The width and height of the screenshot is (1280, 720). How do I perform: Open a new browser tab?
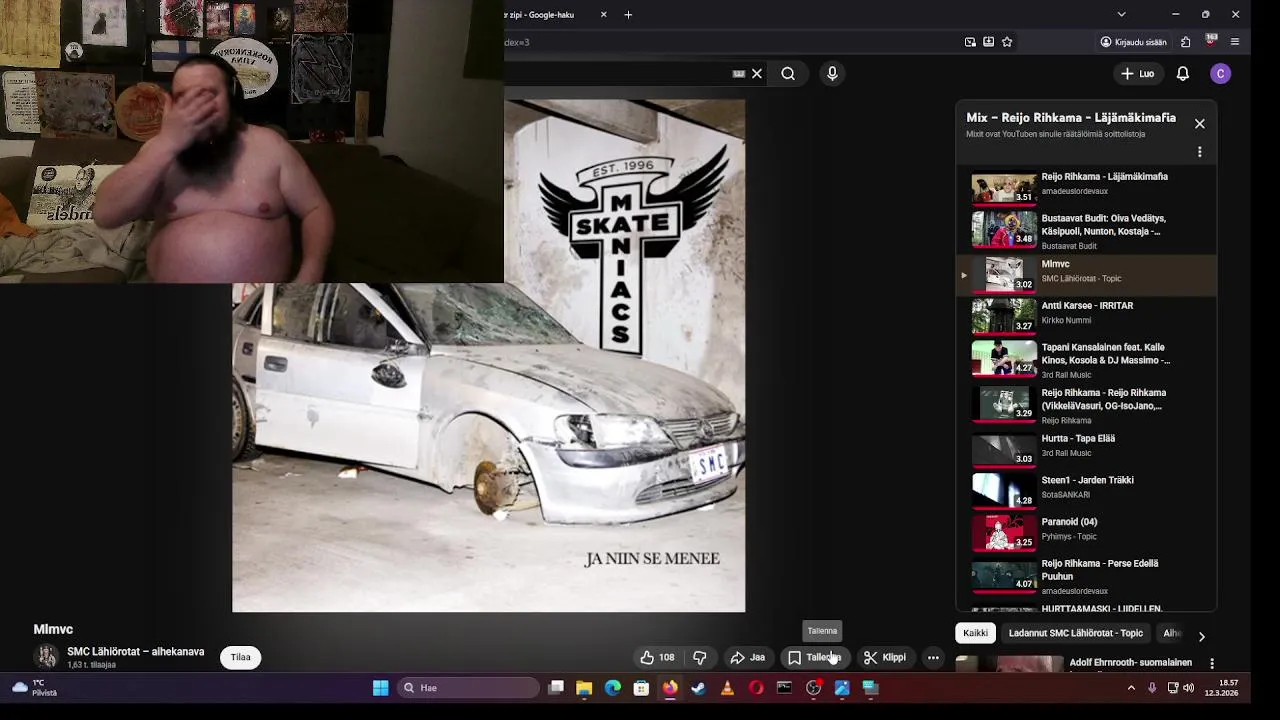[628, 14]
